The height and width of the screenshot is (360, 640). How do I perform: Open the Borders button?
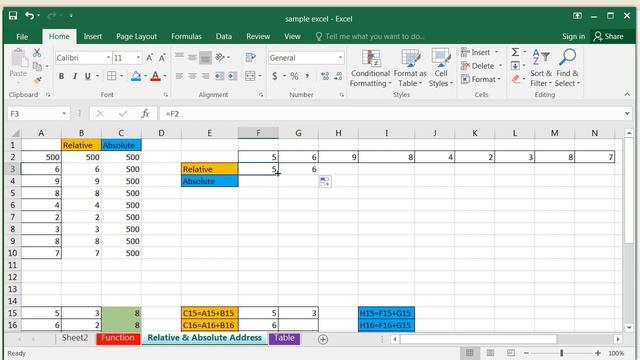pos(111,76)
